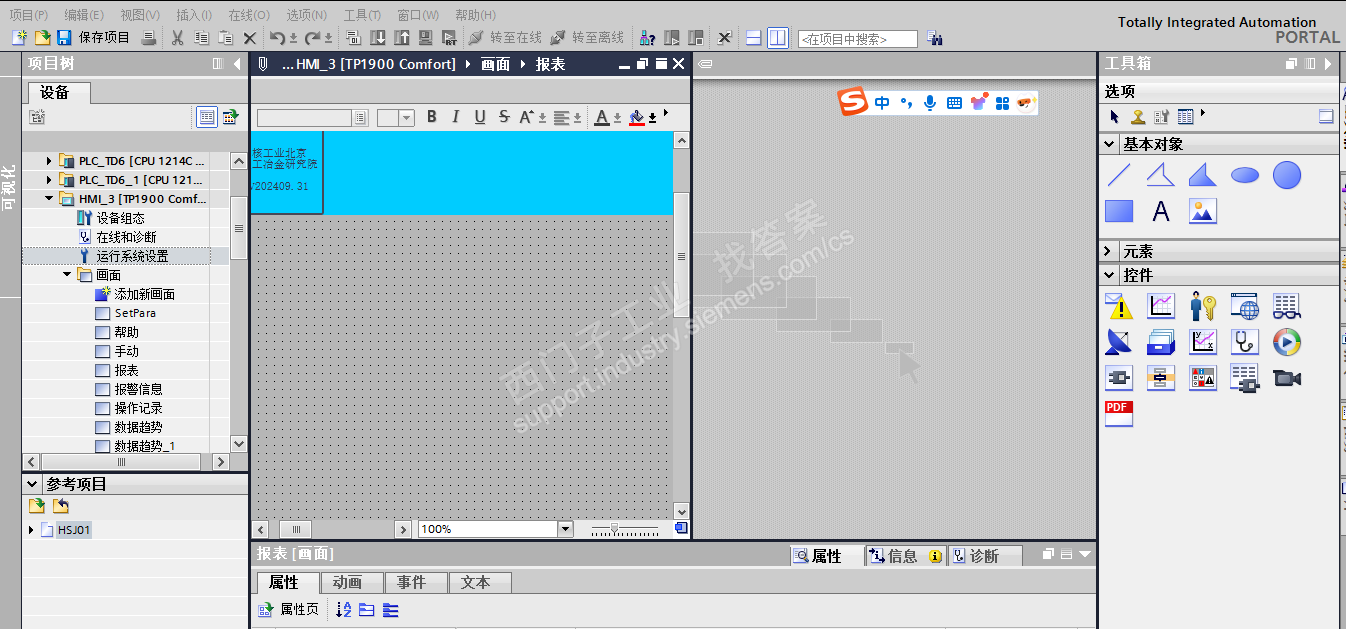Collapse the 基本对象 toolbox section
Screen dimensions: 1346x629
(x=1110, y=144)
